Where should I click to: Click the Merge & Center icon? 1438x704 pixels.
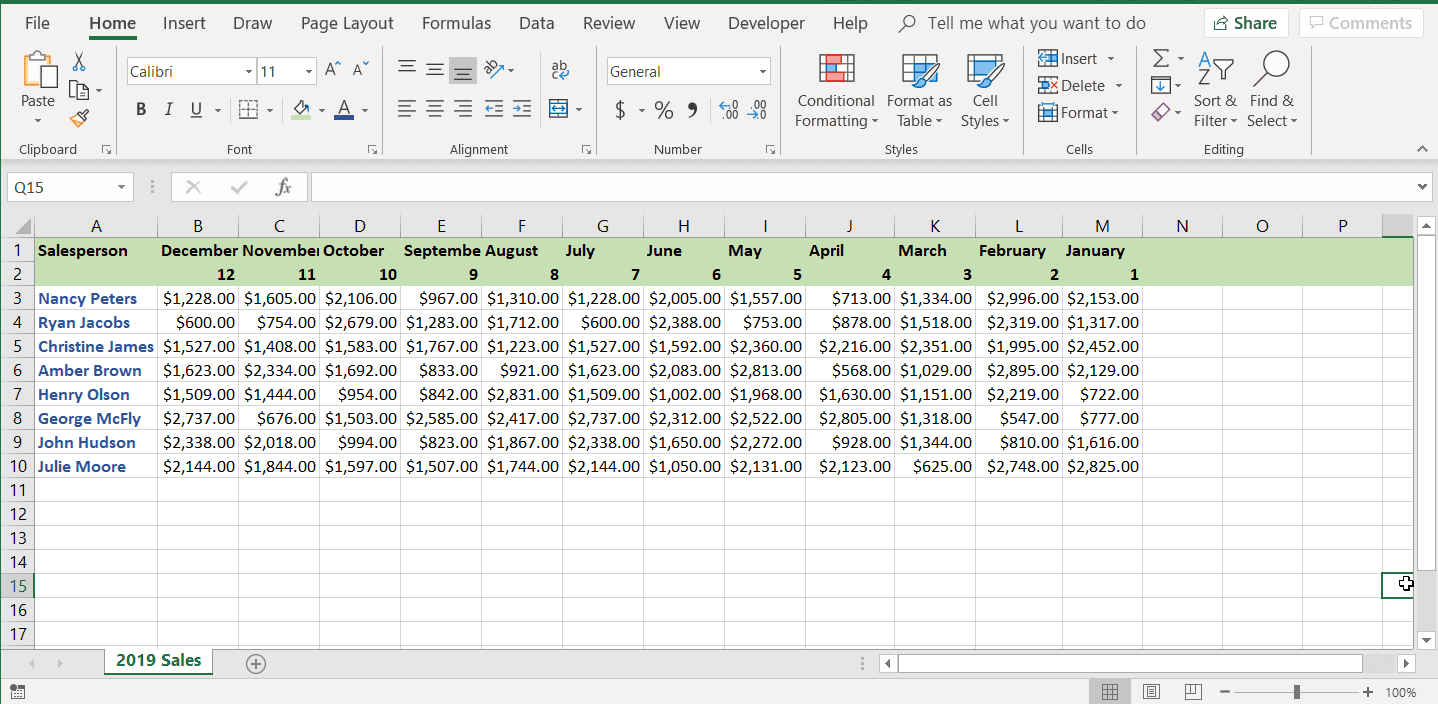(559, 109)
